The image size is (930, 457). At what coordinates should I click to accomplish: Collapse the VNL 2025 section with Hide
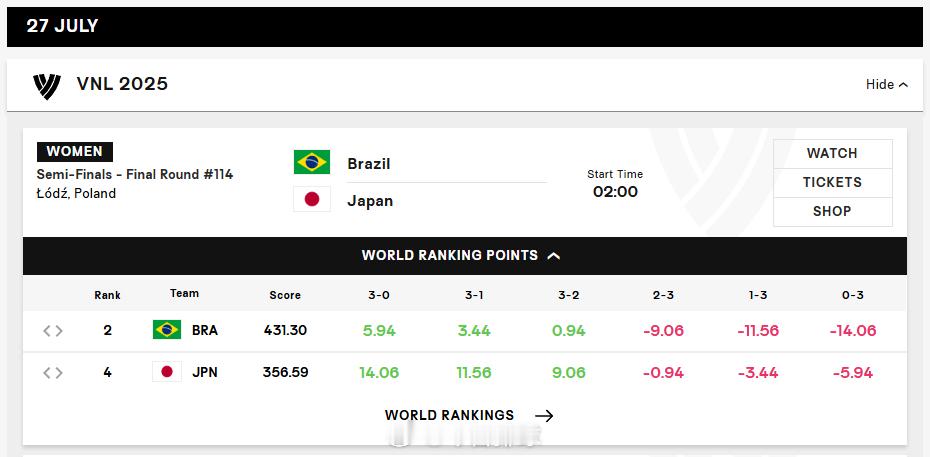pos(887,85)
